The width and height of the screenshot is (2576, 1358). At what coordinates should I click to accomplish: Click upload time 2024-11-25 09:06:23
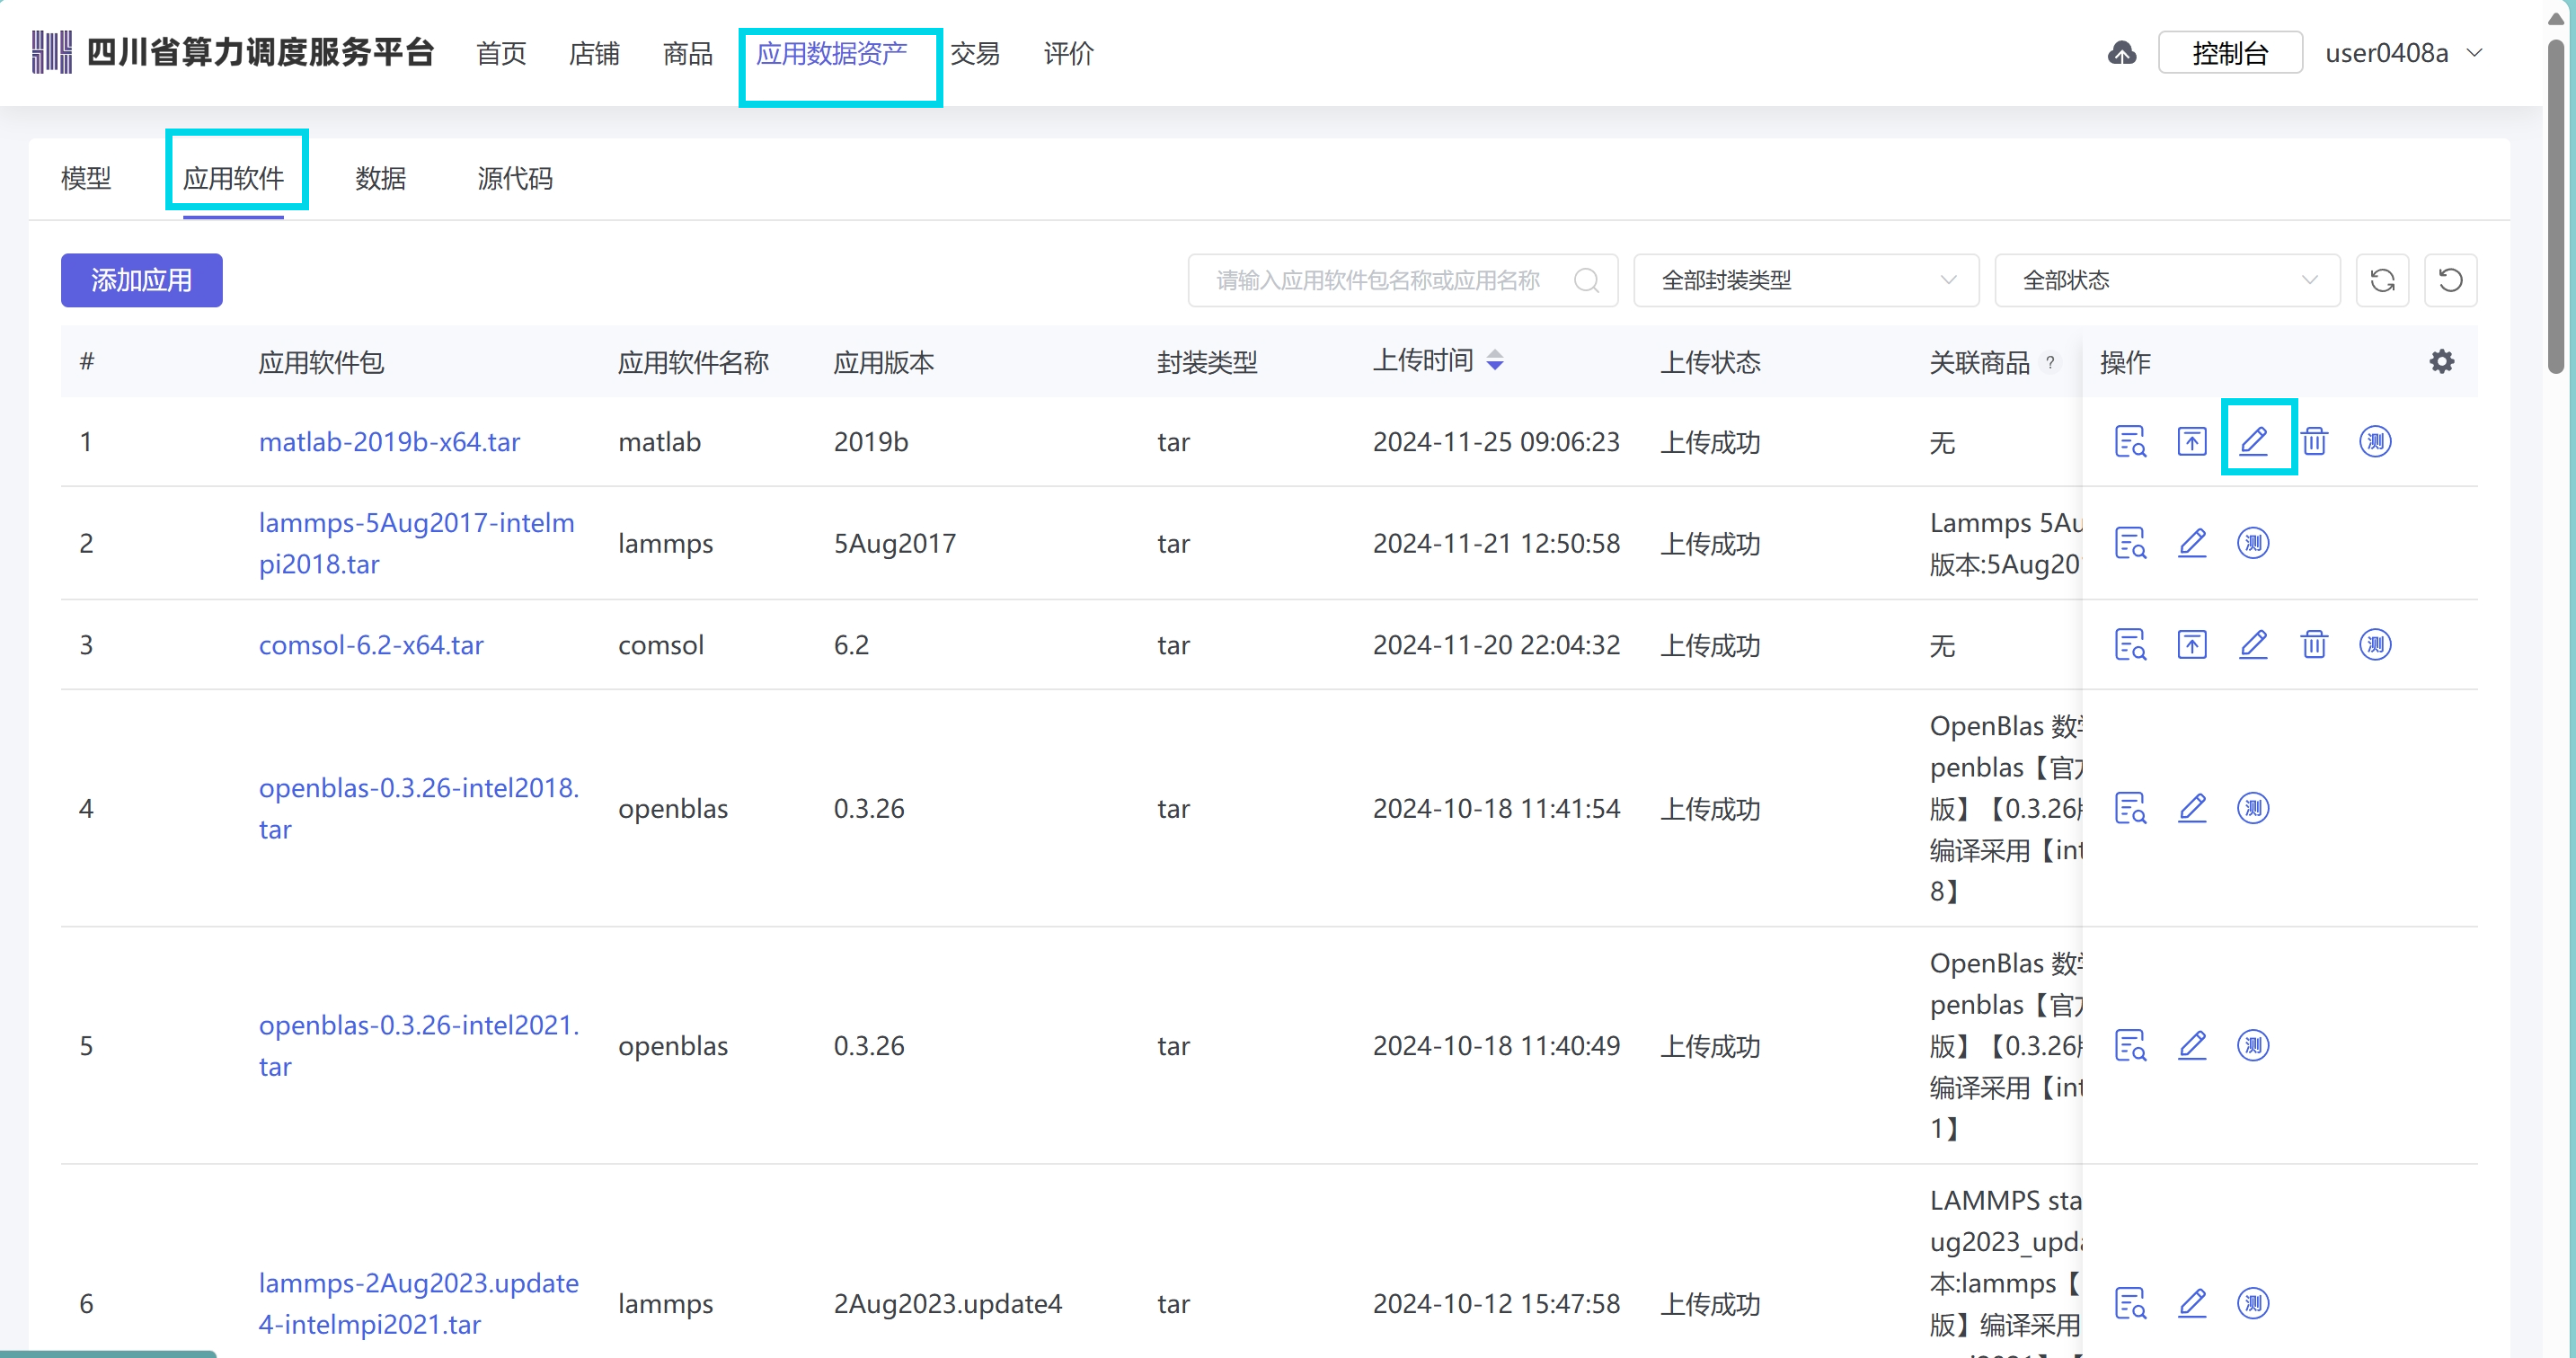1496,441
